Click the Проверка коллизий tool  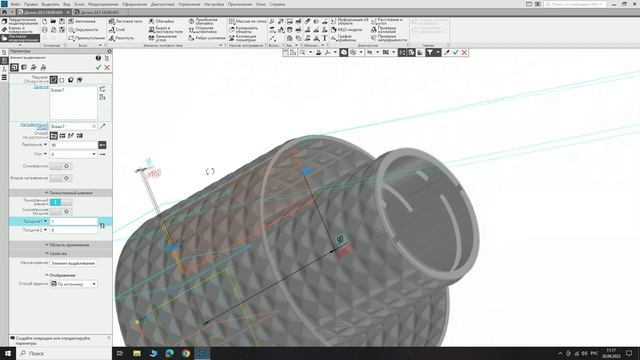point(383,30)
